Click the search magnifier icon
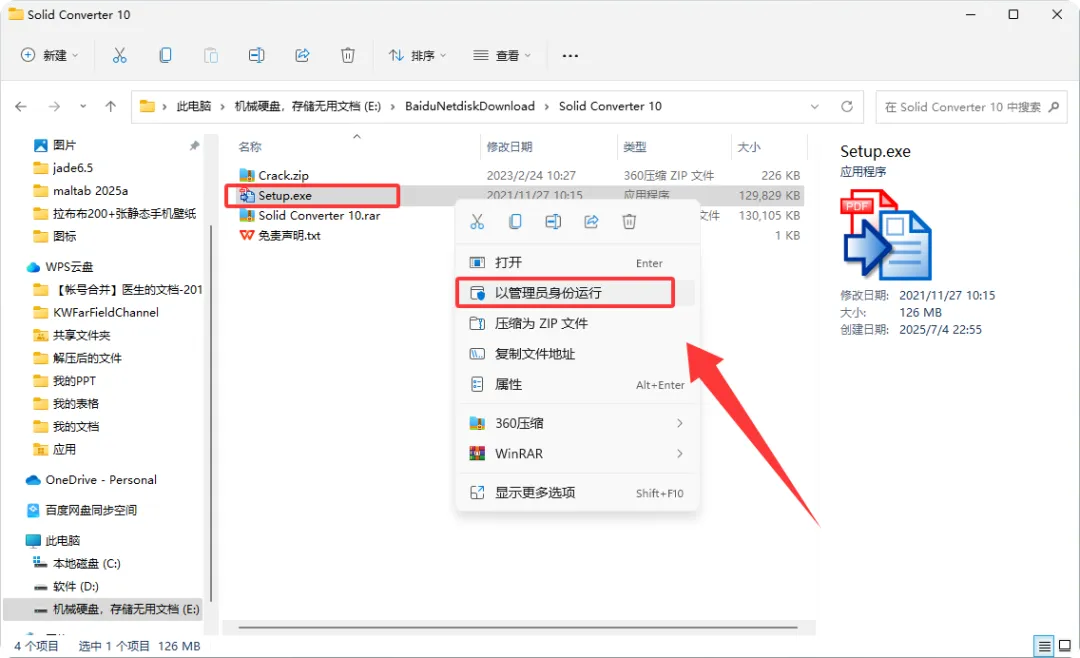This screenshot has width=1080, height=658. click(1054, 107)
